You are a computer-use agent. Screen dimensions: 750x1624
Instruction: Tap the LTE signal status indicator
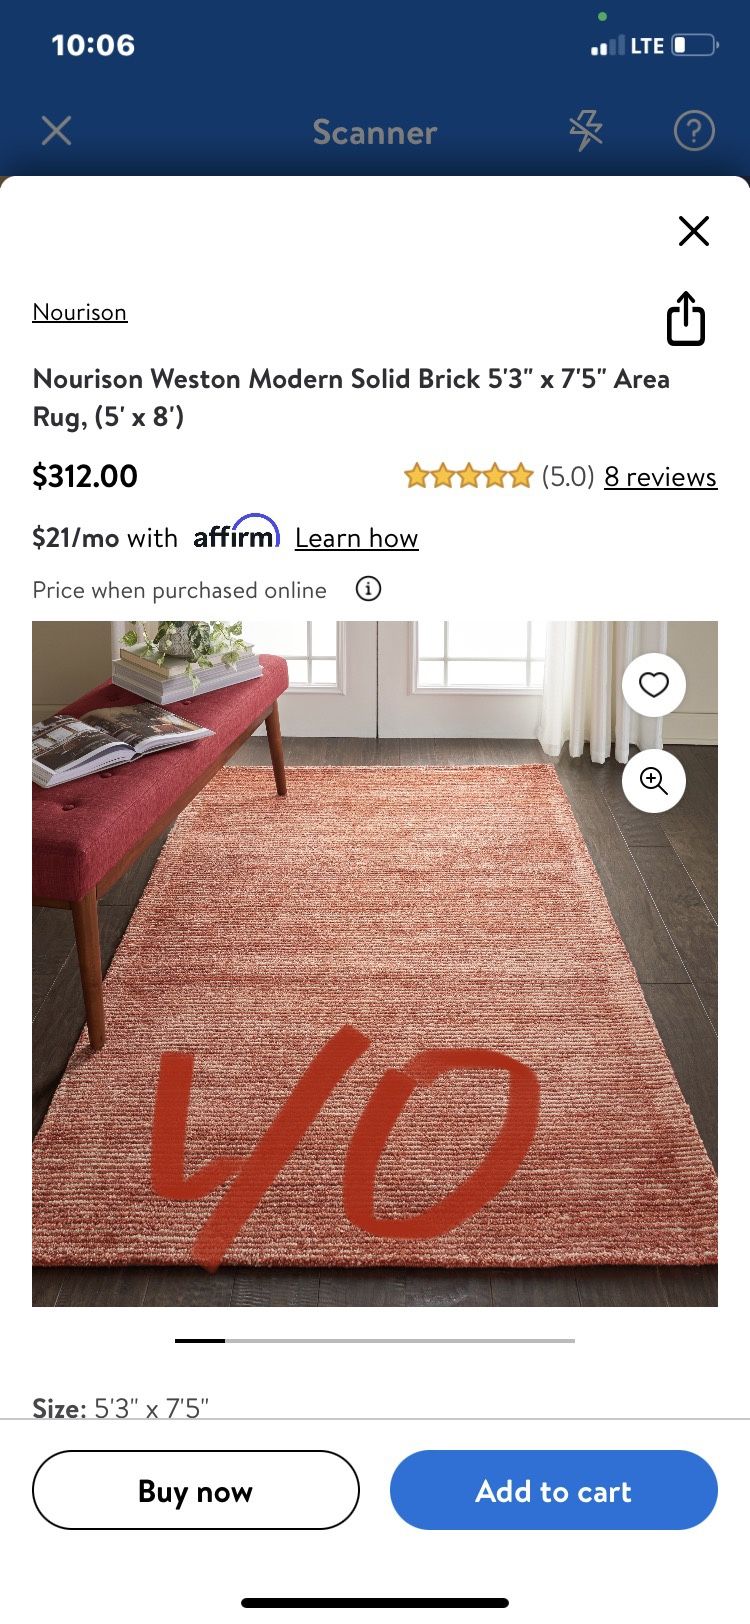(627, 46)
